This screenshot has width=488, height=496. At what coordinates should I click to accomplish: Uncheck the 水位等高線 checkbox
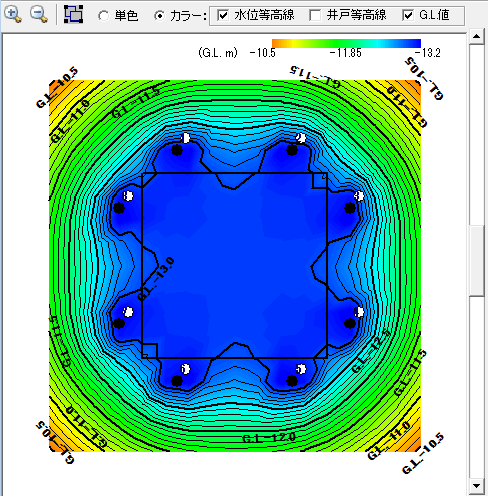223,15
